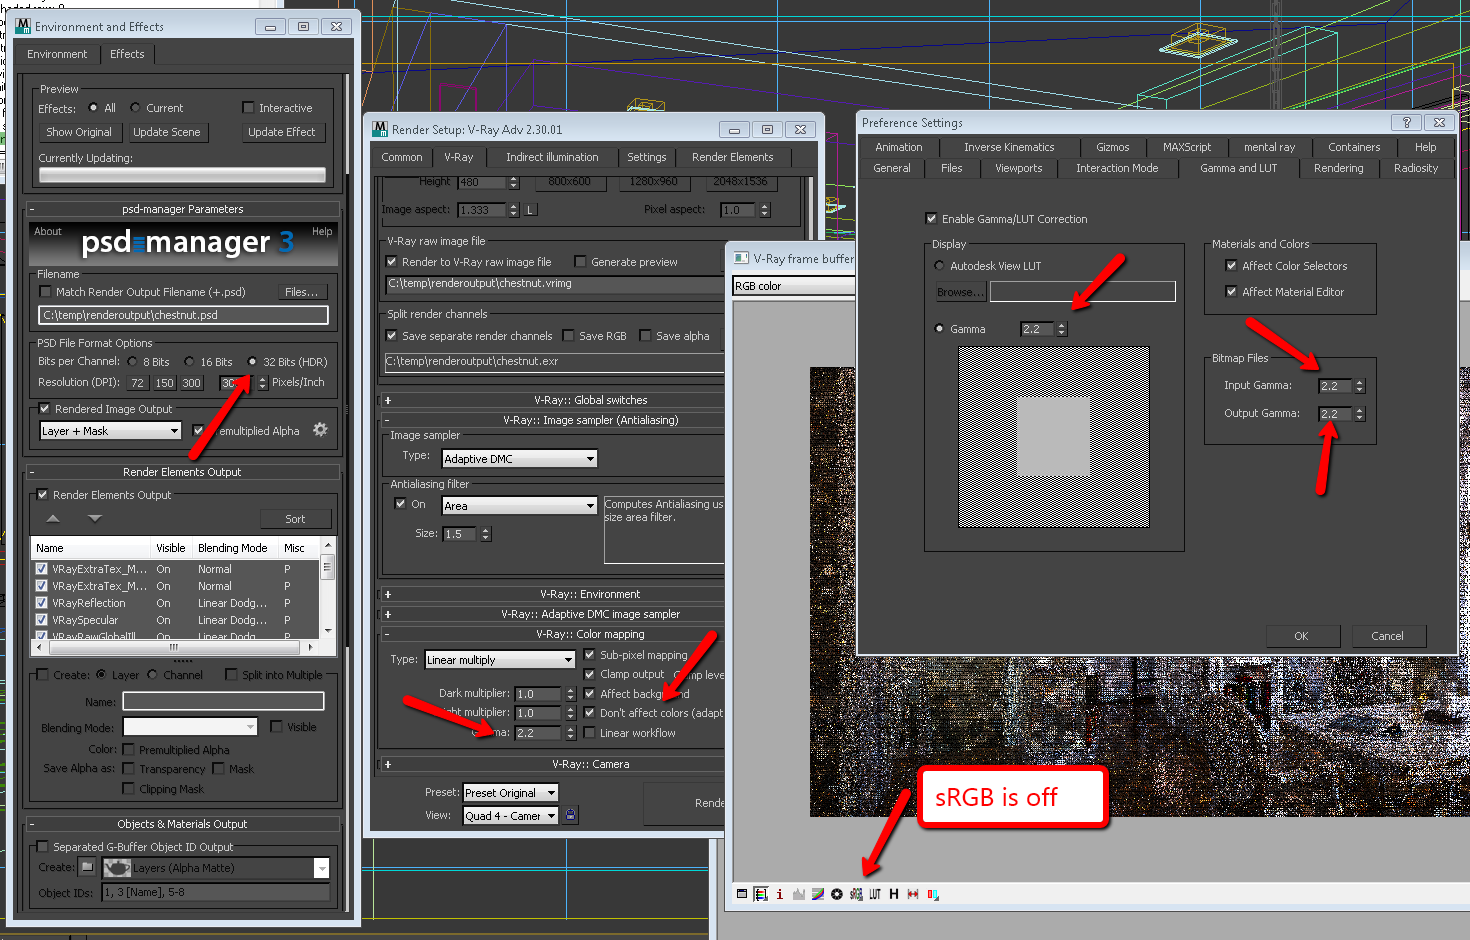Open the Layer + Mask output dropdown
This screenshot has height=940, width=1470.
(110, 430)
